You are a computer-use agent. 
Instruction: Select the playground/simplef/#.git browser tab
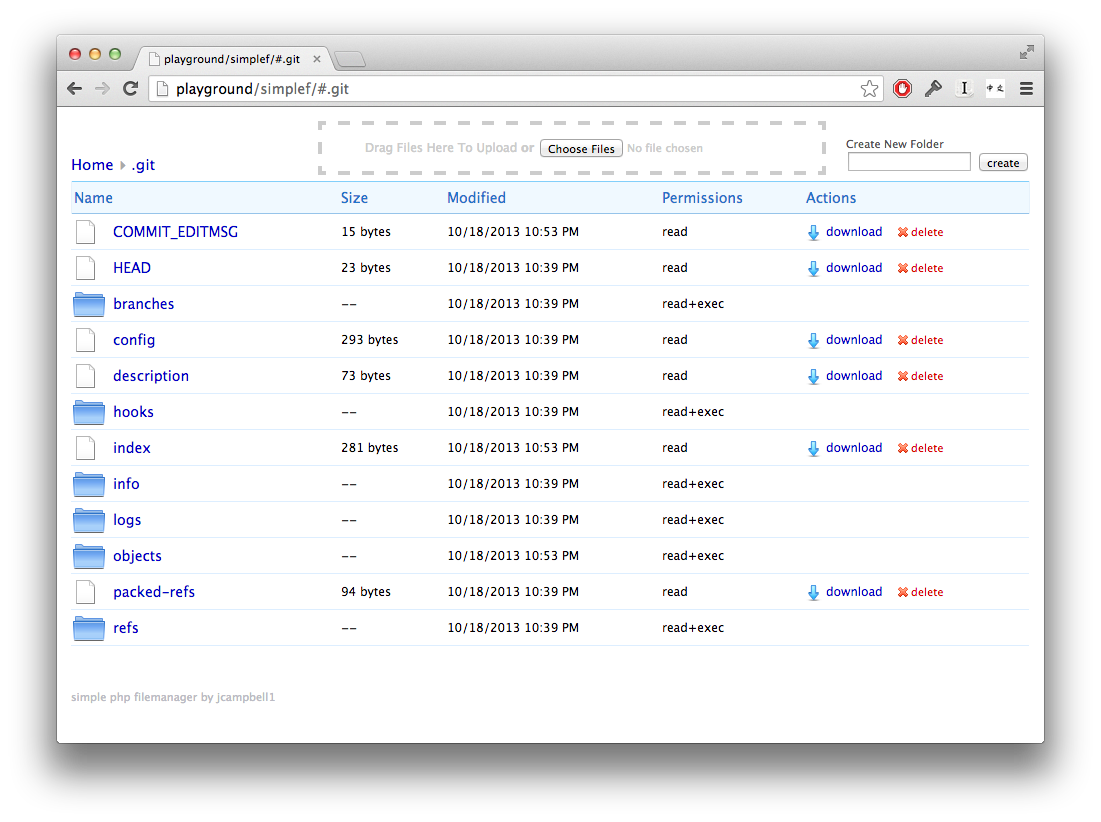click(232, 59)
